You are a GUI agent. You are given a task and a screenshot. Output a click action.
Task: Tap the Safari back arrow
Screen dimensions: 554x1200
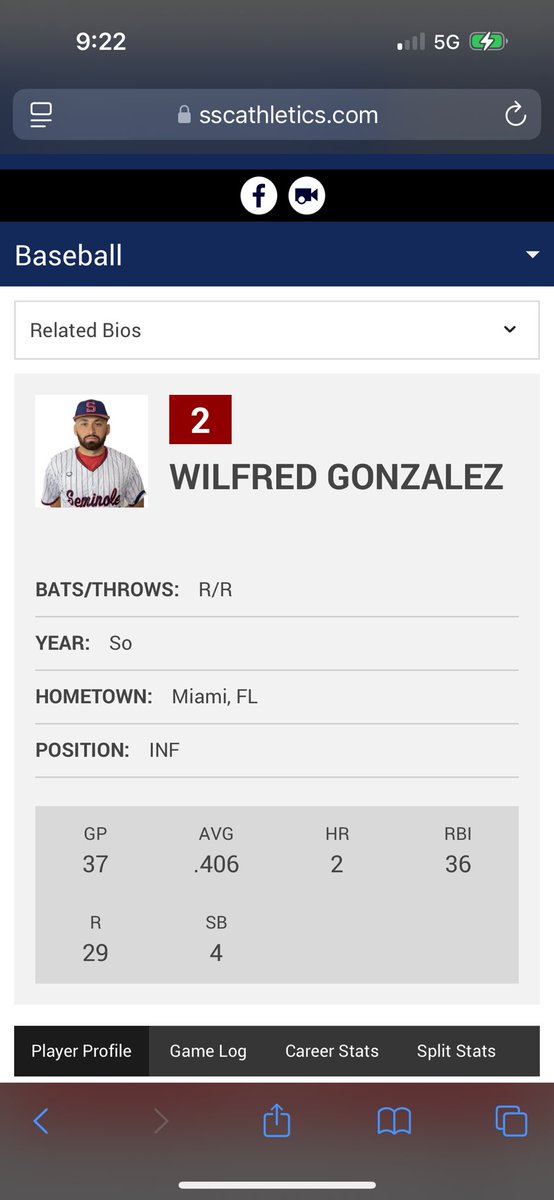coord(41,1120)
